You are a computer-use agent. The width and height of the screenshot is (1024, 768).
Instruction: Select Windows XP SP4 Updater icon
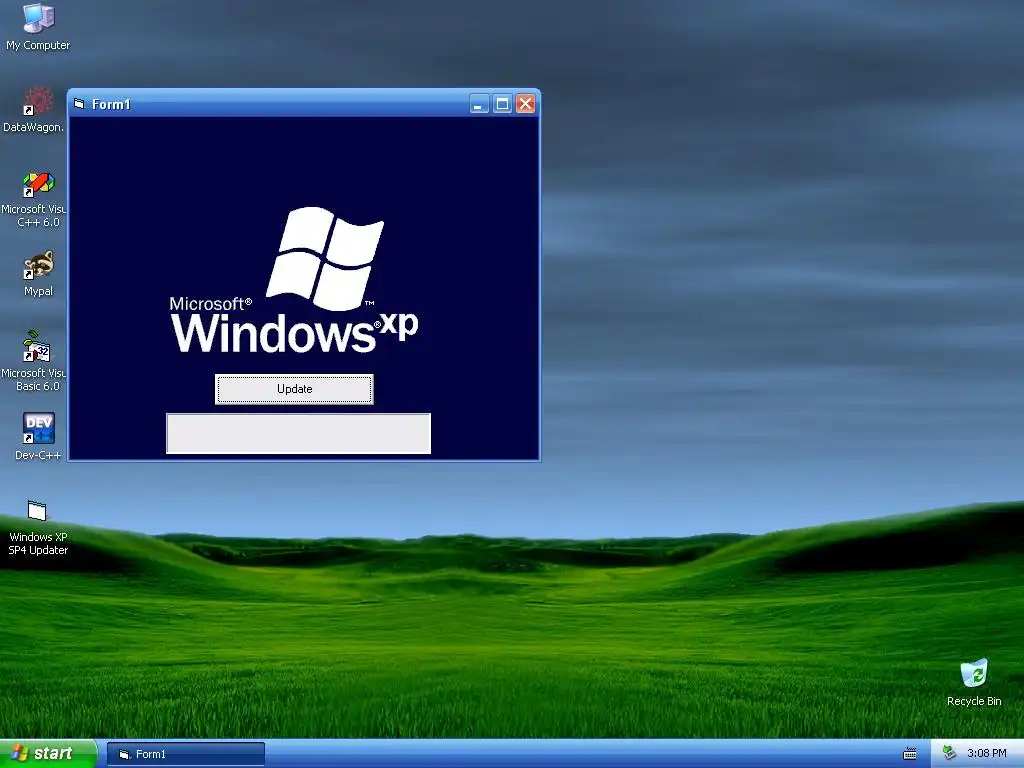38,527
